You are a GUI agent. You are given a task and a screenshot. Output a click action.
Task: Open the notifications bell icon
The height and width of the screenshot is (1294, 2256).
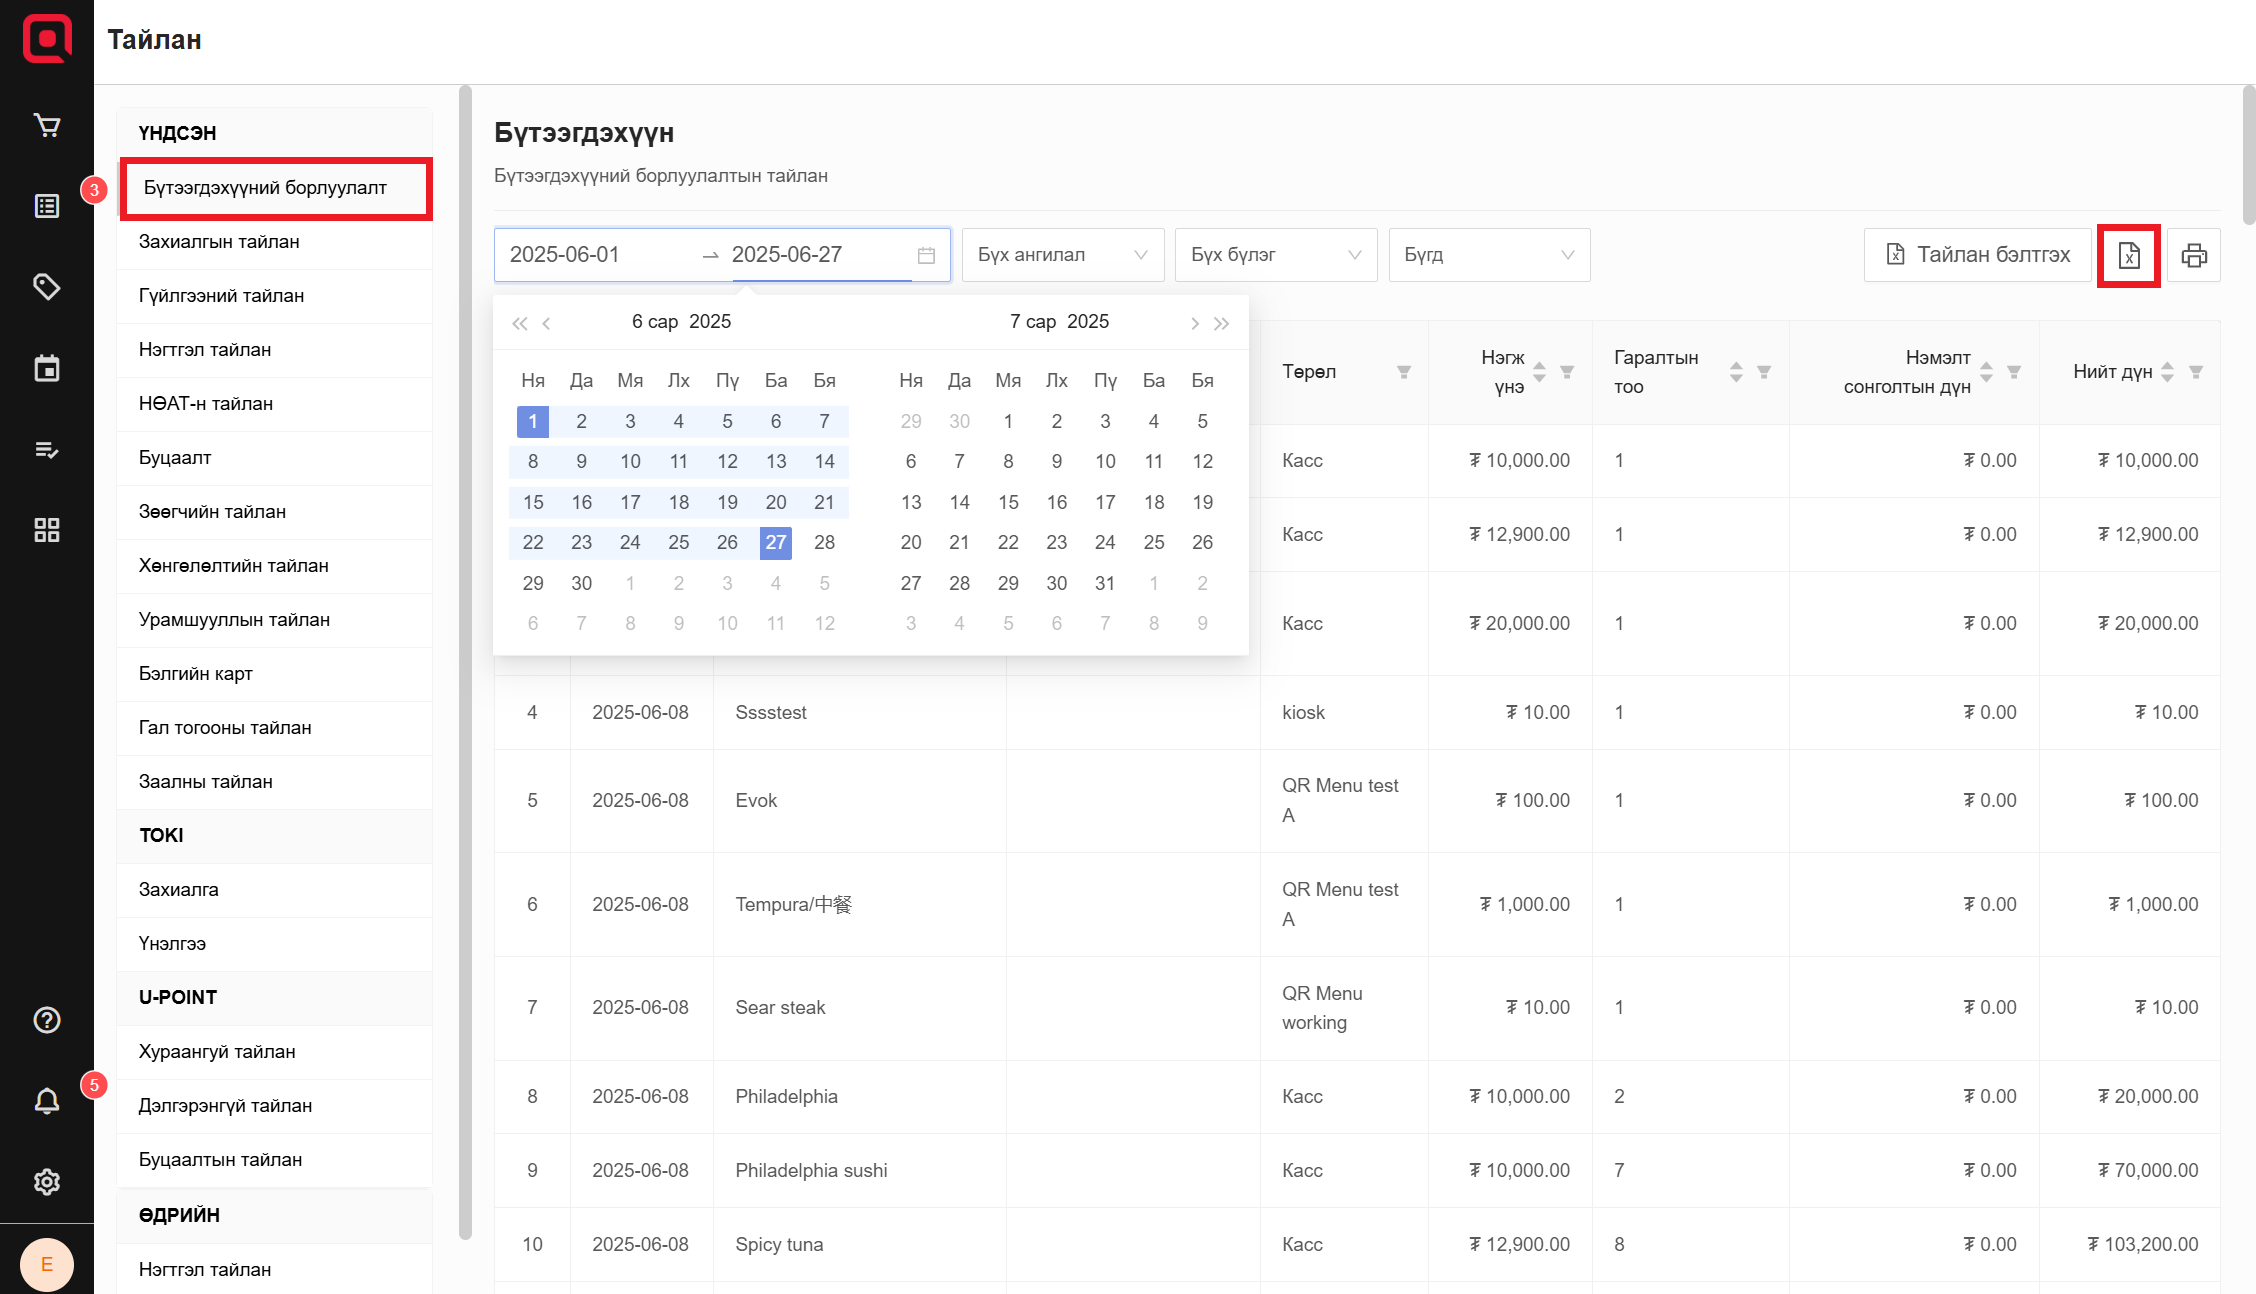pyautogui.click(x=47, y=1101)
